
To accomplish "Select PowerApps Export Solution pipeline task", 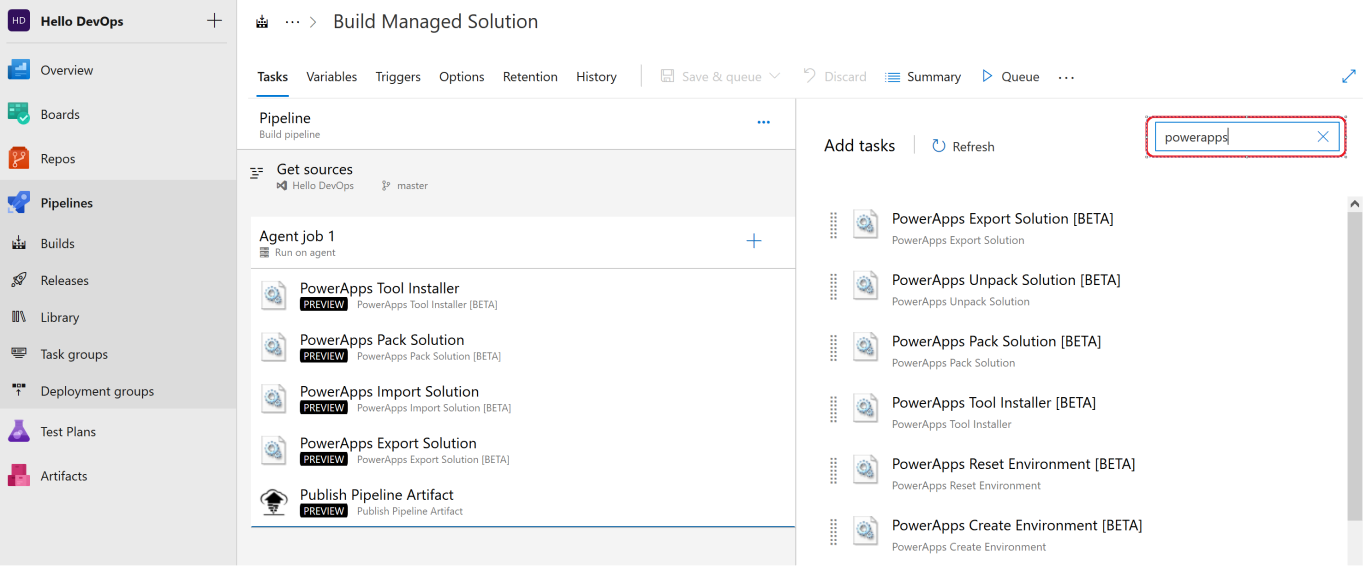I will point(523,450).
